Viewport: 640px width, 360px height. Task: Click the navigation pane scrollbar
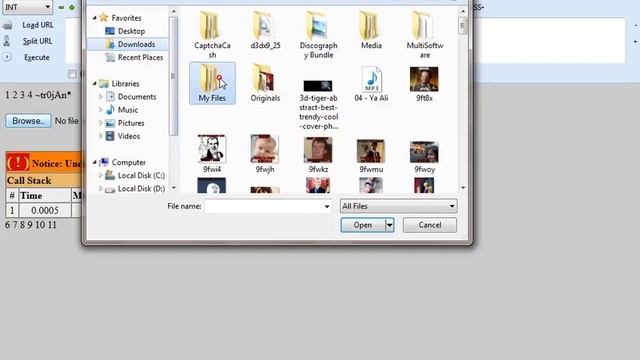click(173, 76)
